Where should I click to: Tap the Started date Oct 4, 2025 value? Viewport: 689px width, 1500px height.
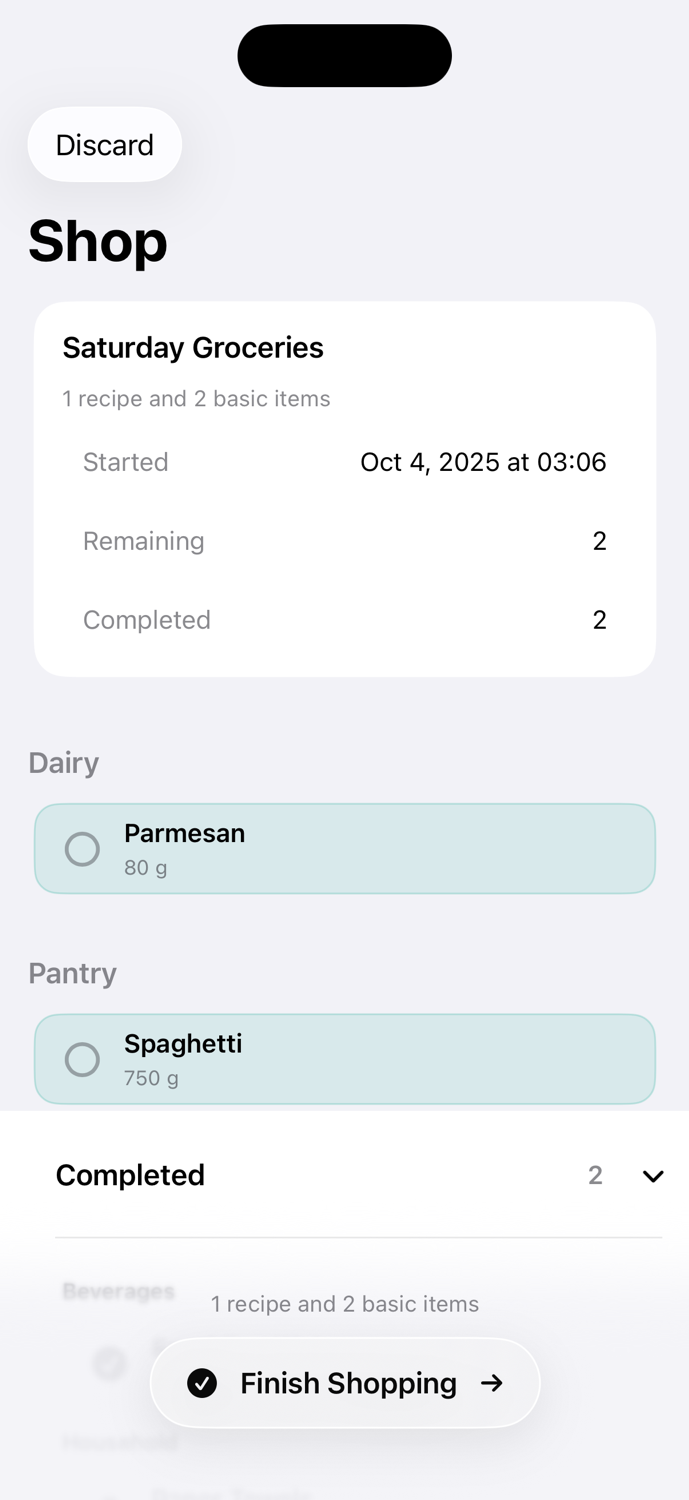[x=483, y=462]
